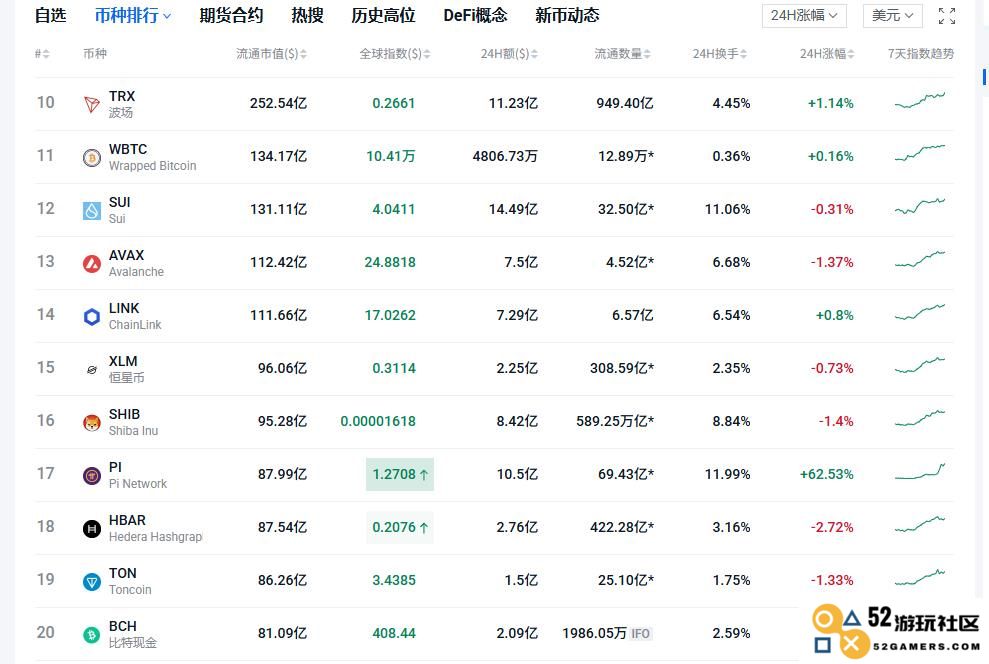Click the HBAR Hedera black logo

pos(92,528)
